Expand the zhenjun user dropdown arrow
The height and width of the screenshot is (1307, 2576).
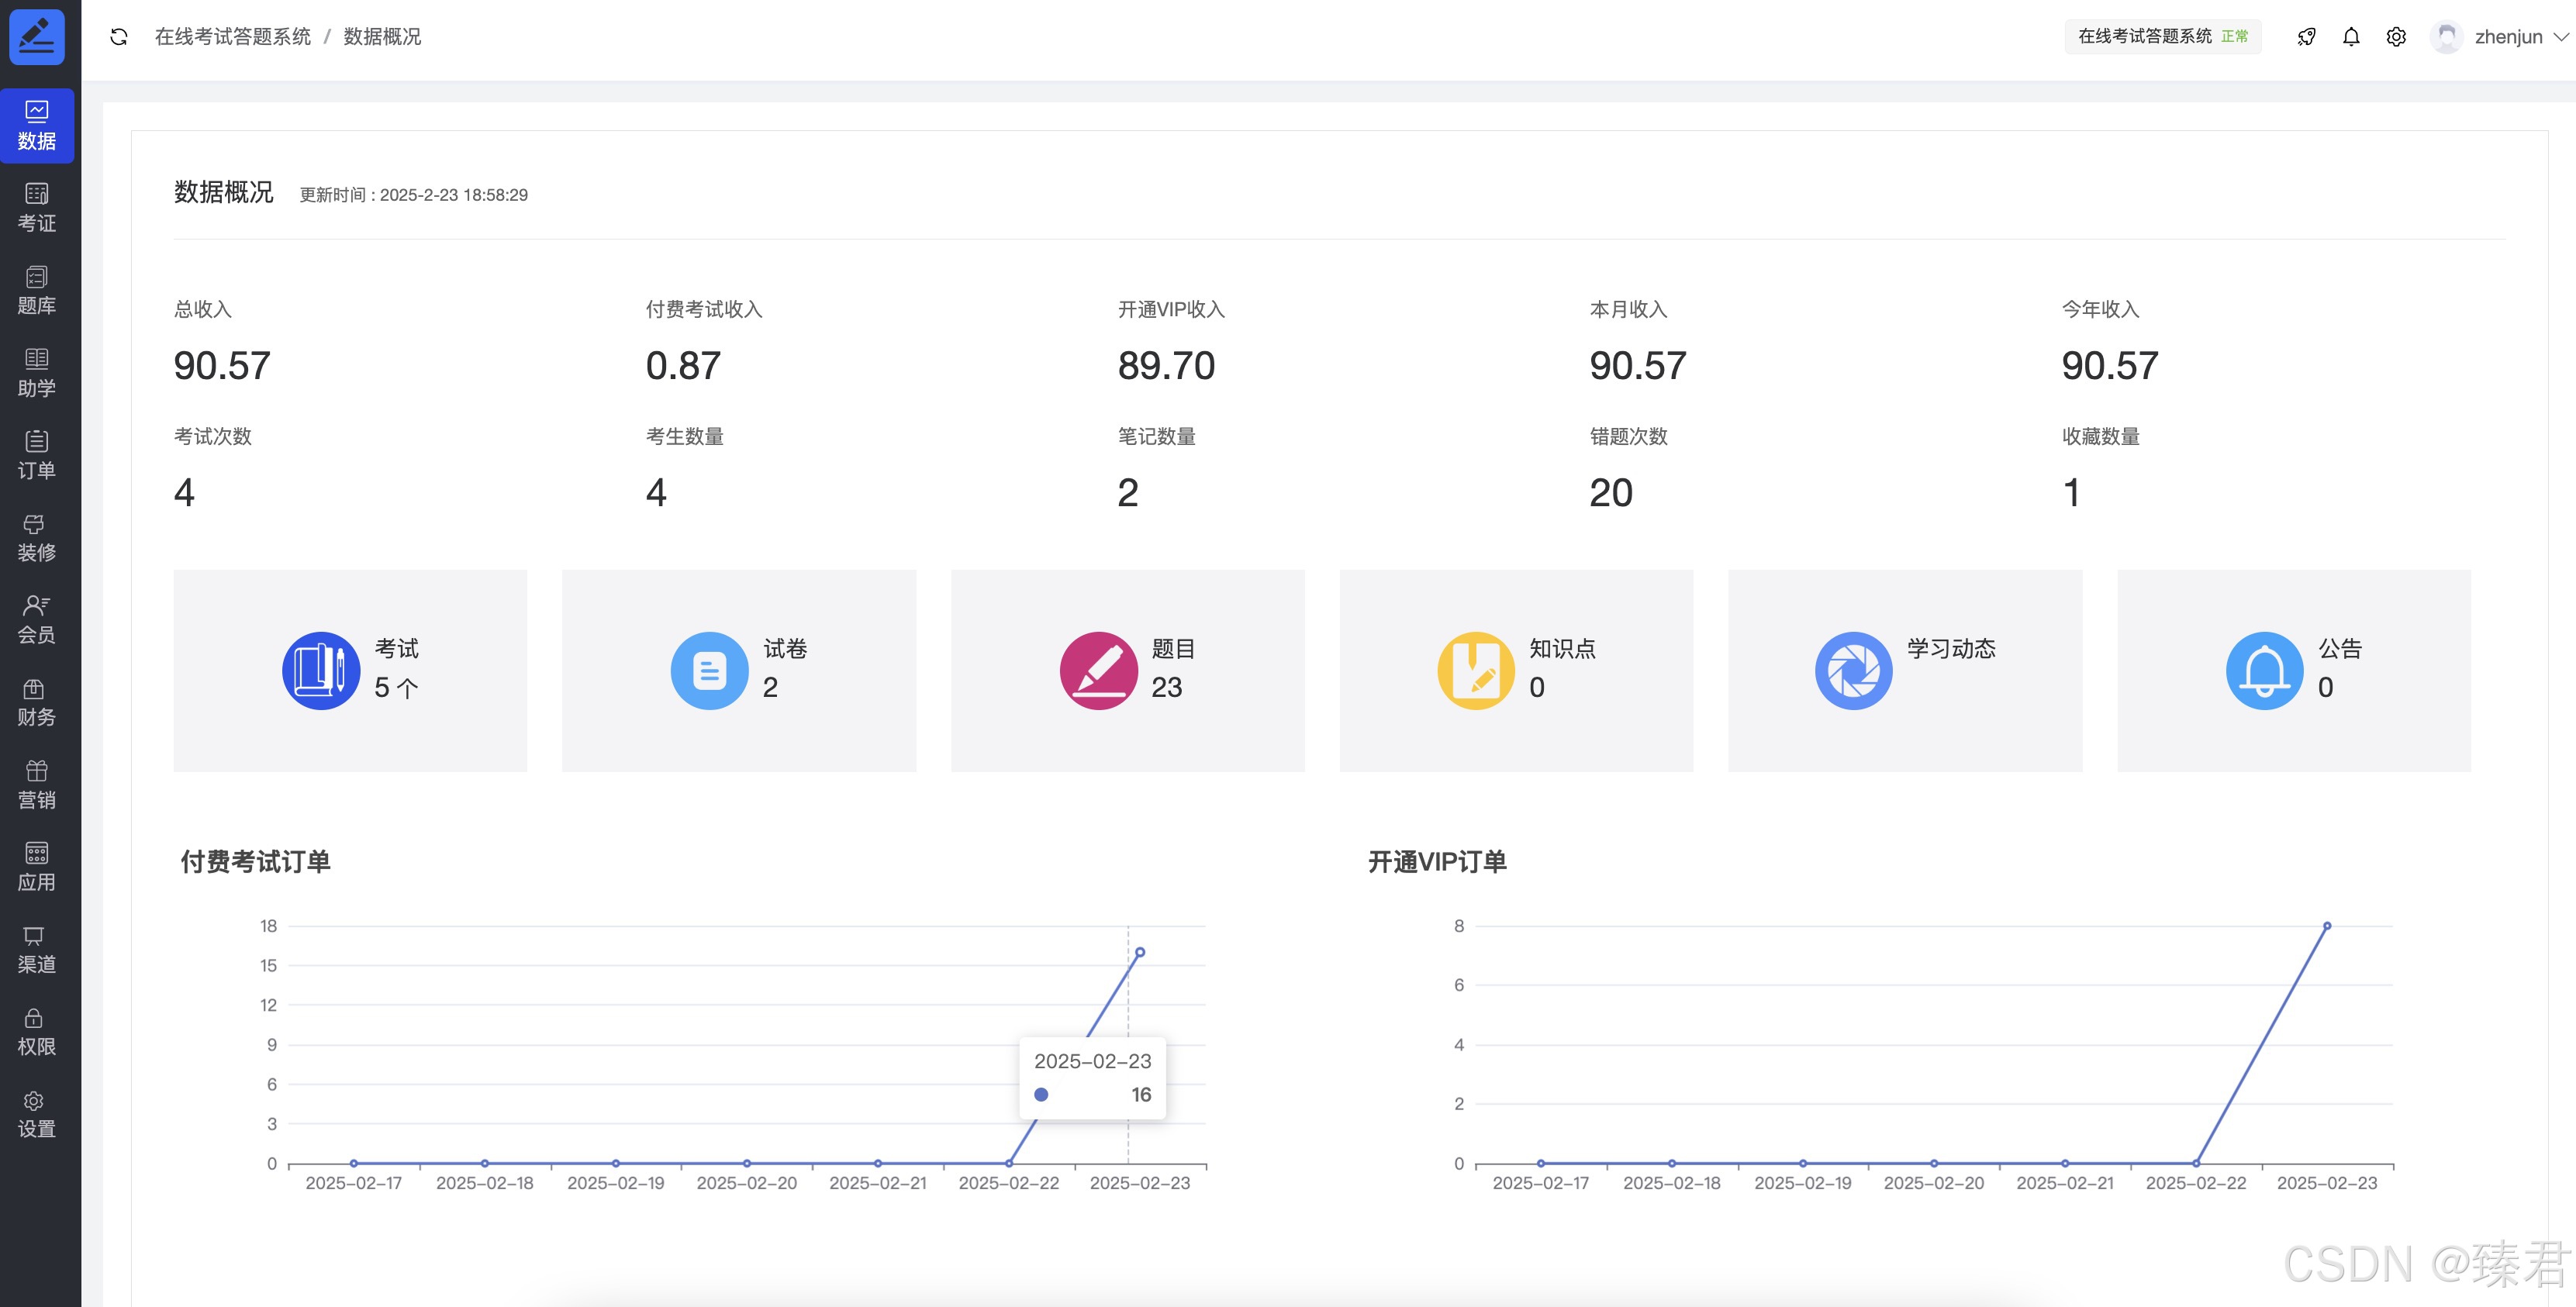2560,37
